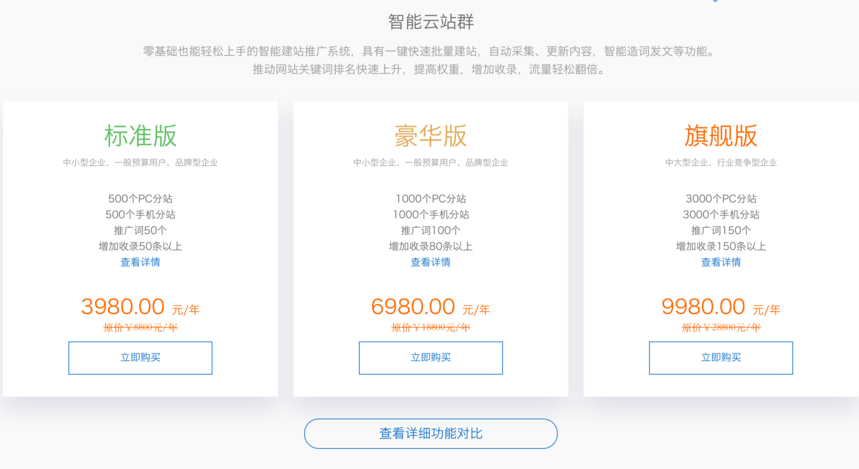Viewport: 859px width, 469px height.
Task: Click 立即购买 button under 旗舰版
Action: [721, 358]
